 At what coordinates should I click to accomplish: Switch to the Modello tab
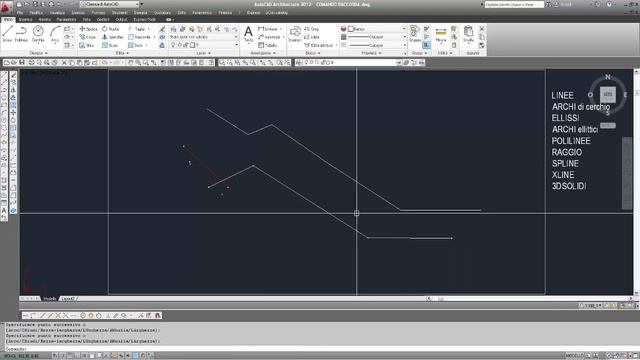(49, 298)
